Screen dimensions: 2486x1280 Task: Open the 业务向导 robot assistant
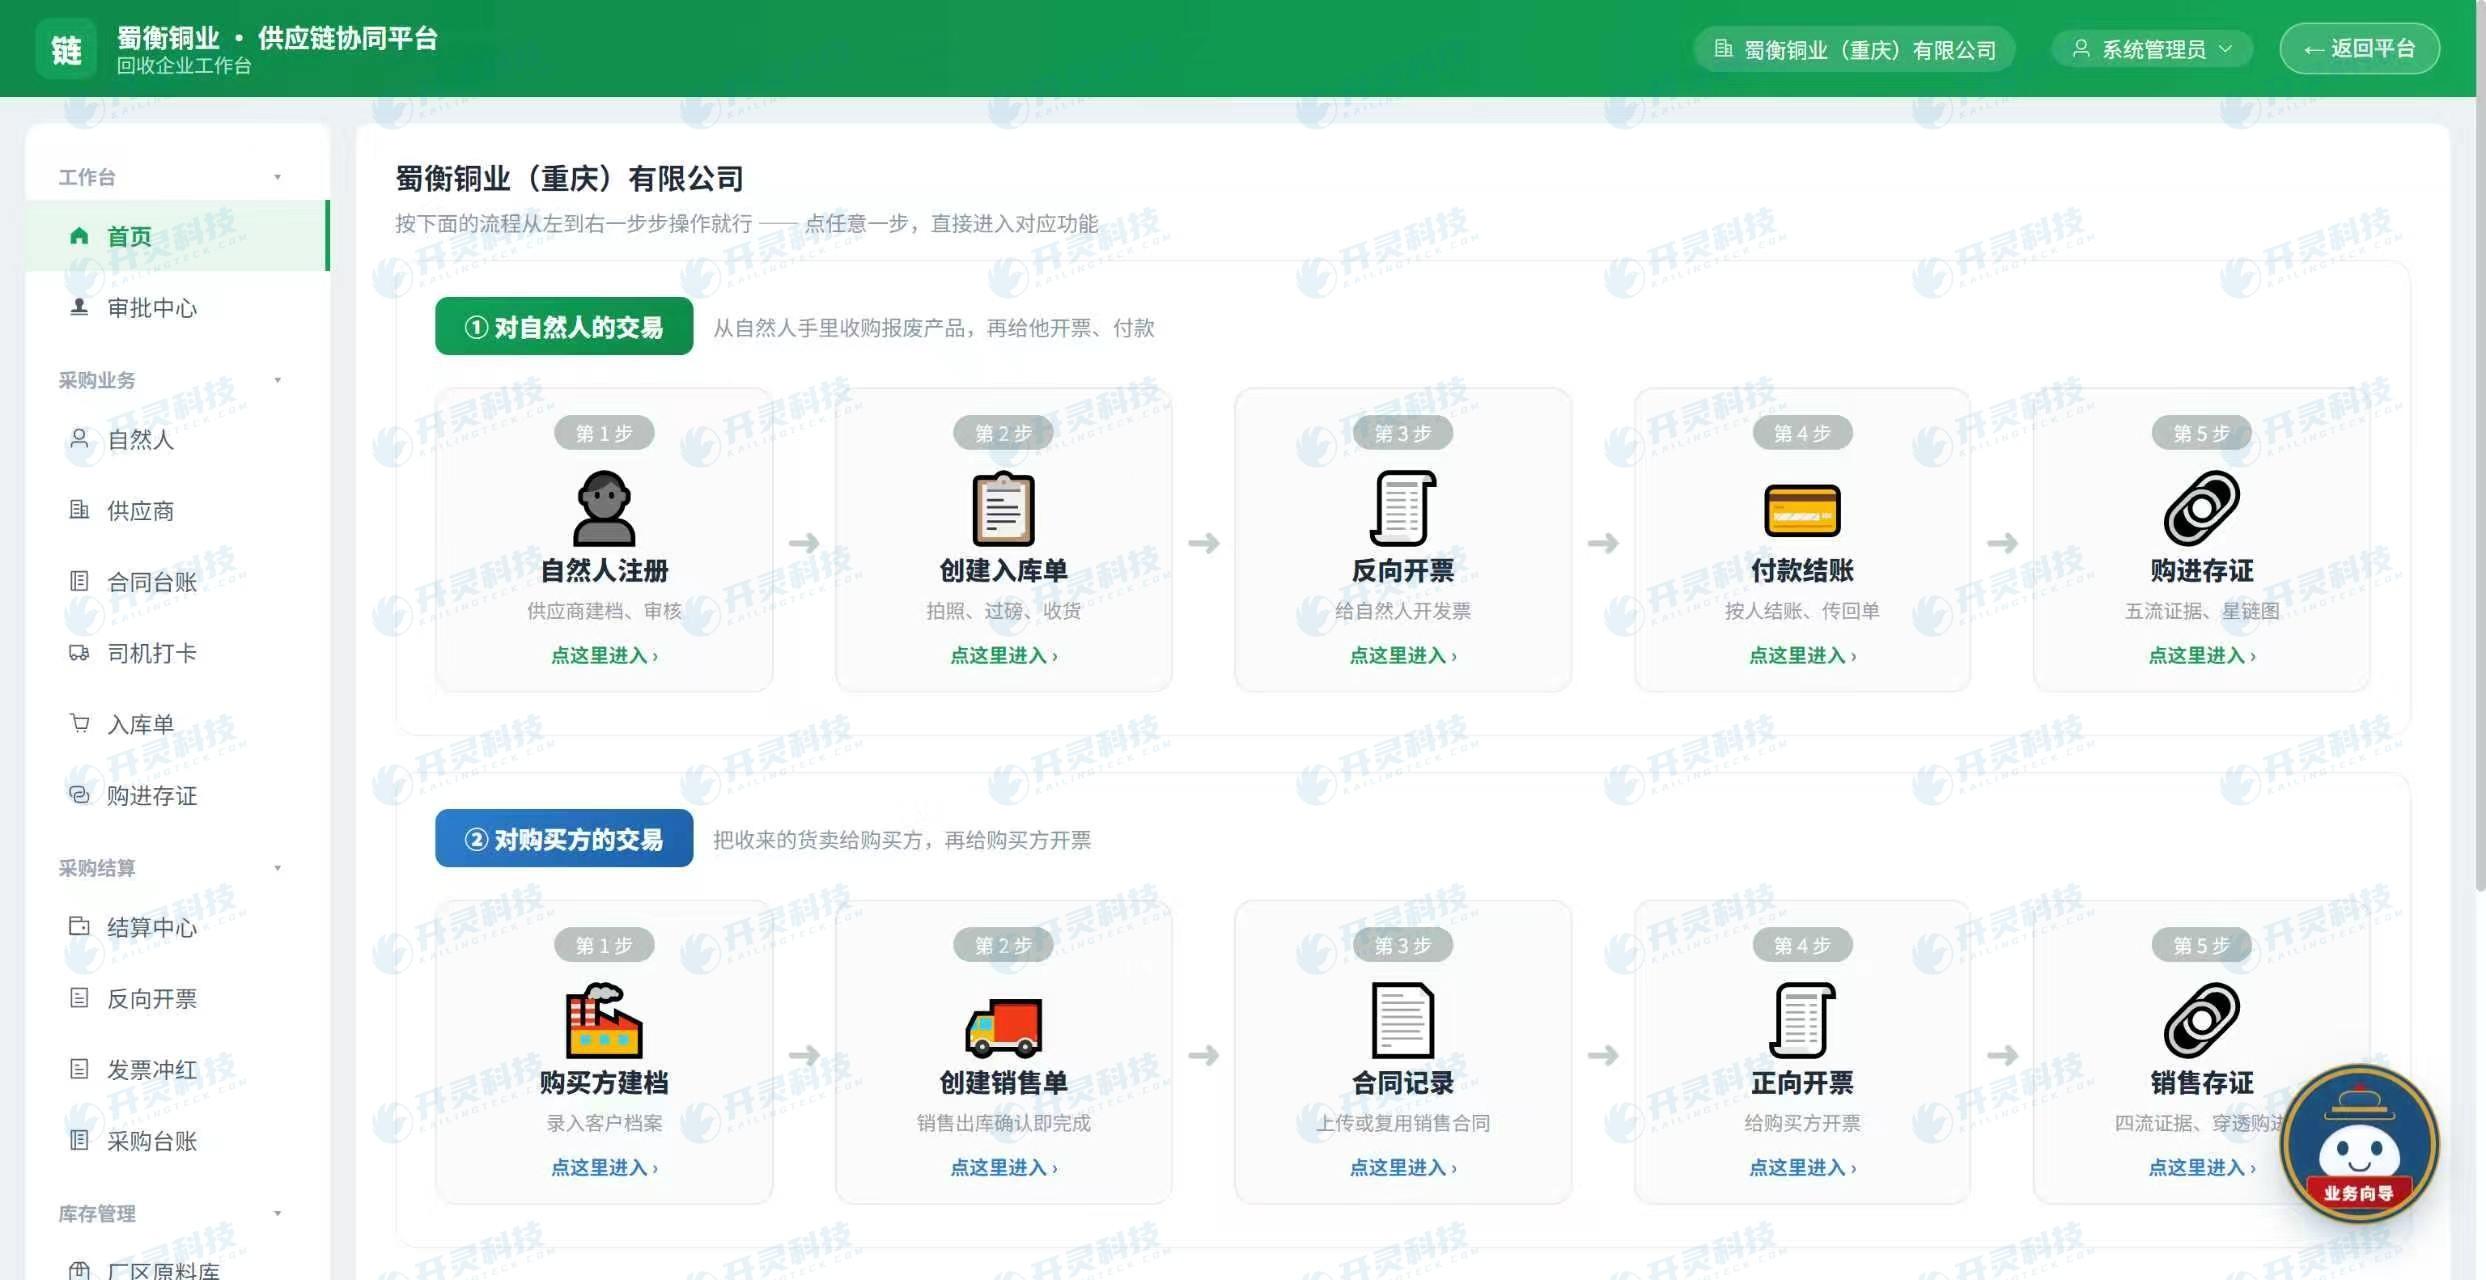click(x=2359, y=1142)
